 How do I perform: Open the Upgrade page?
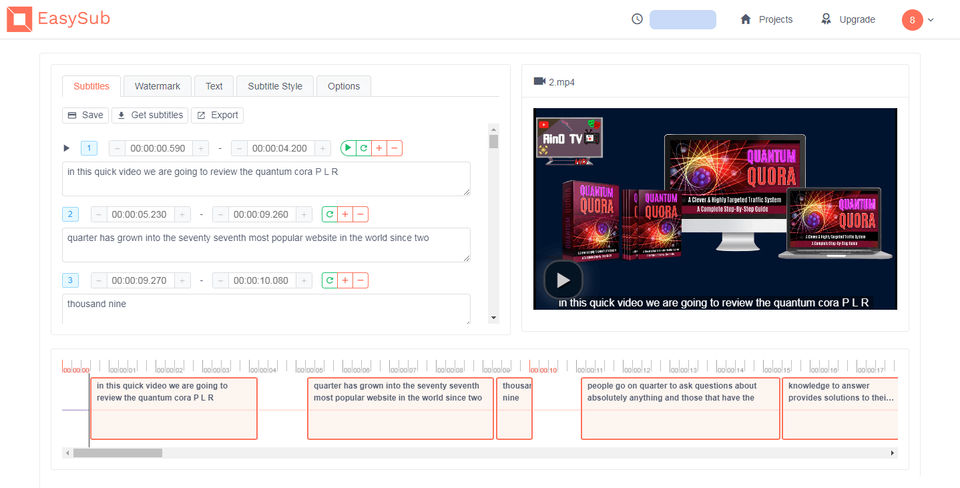tap(848, 20)
